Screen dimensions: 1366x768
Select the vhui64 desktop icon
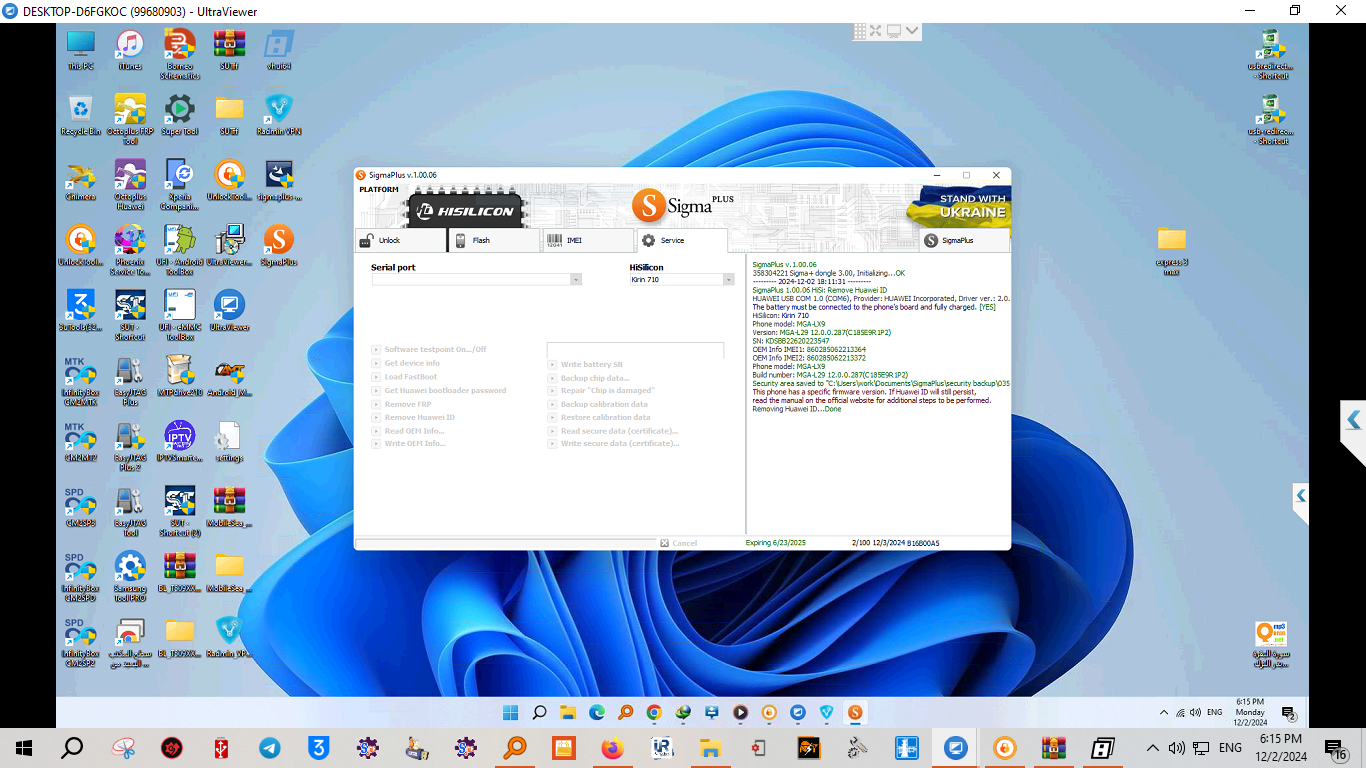pos(279,50)
